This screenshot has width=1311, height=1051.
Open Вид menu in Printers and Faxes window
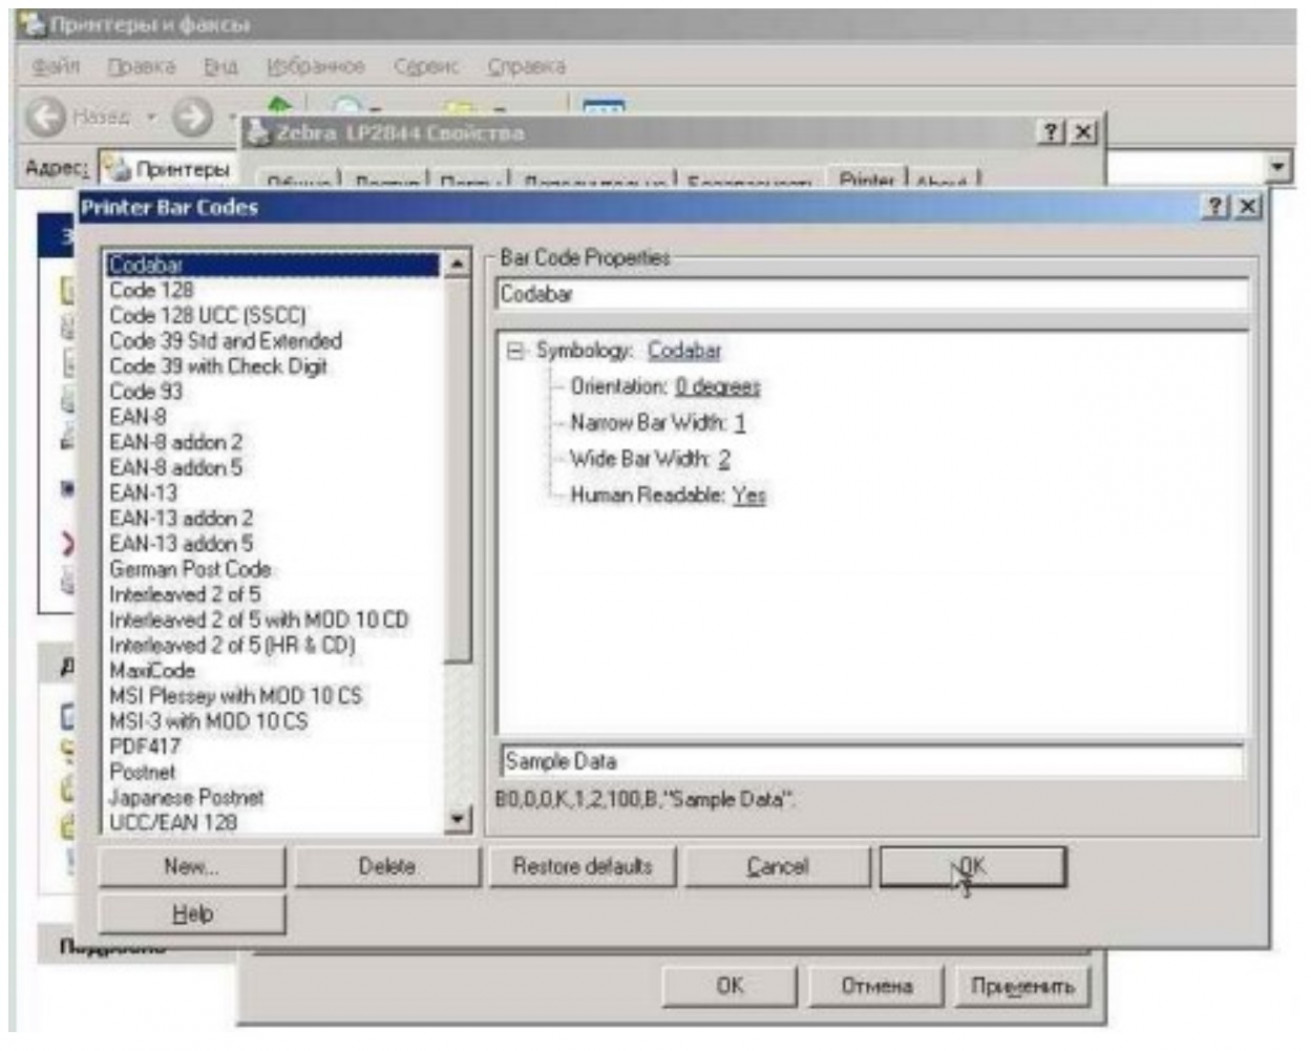coord(221,66)
